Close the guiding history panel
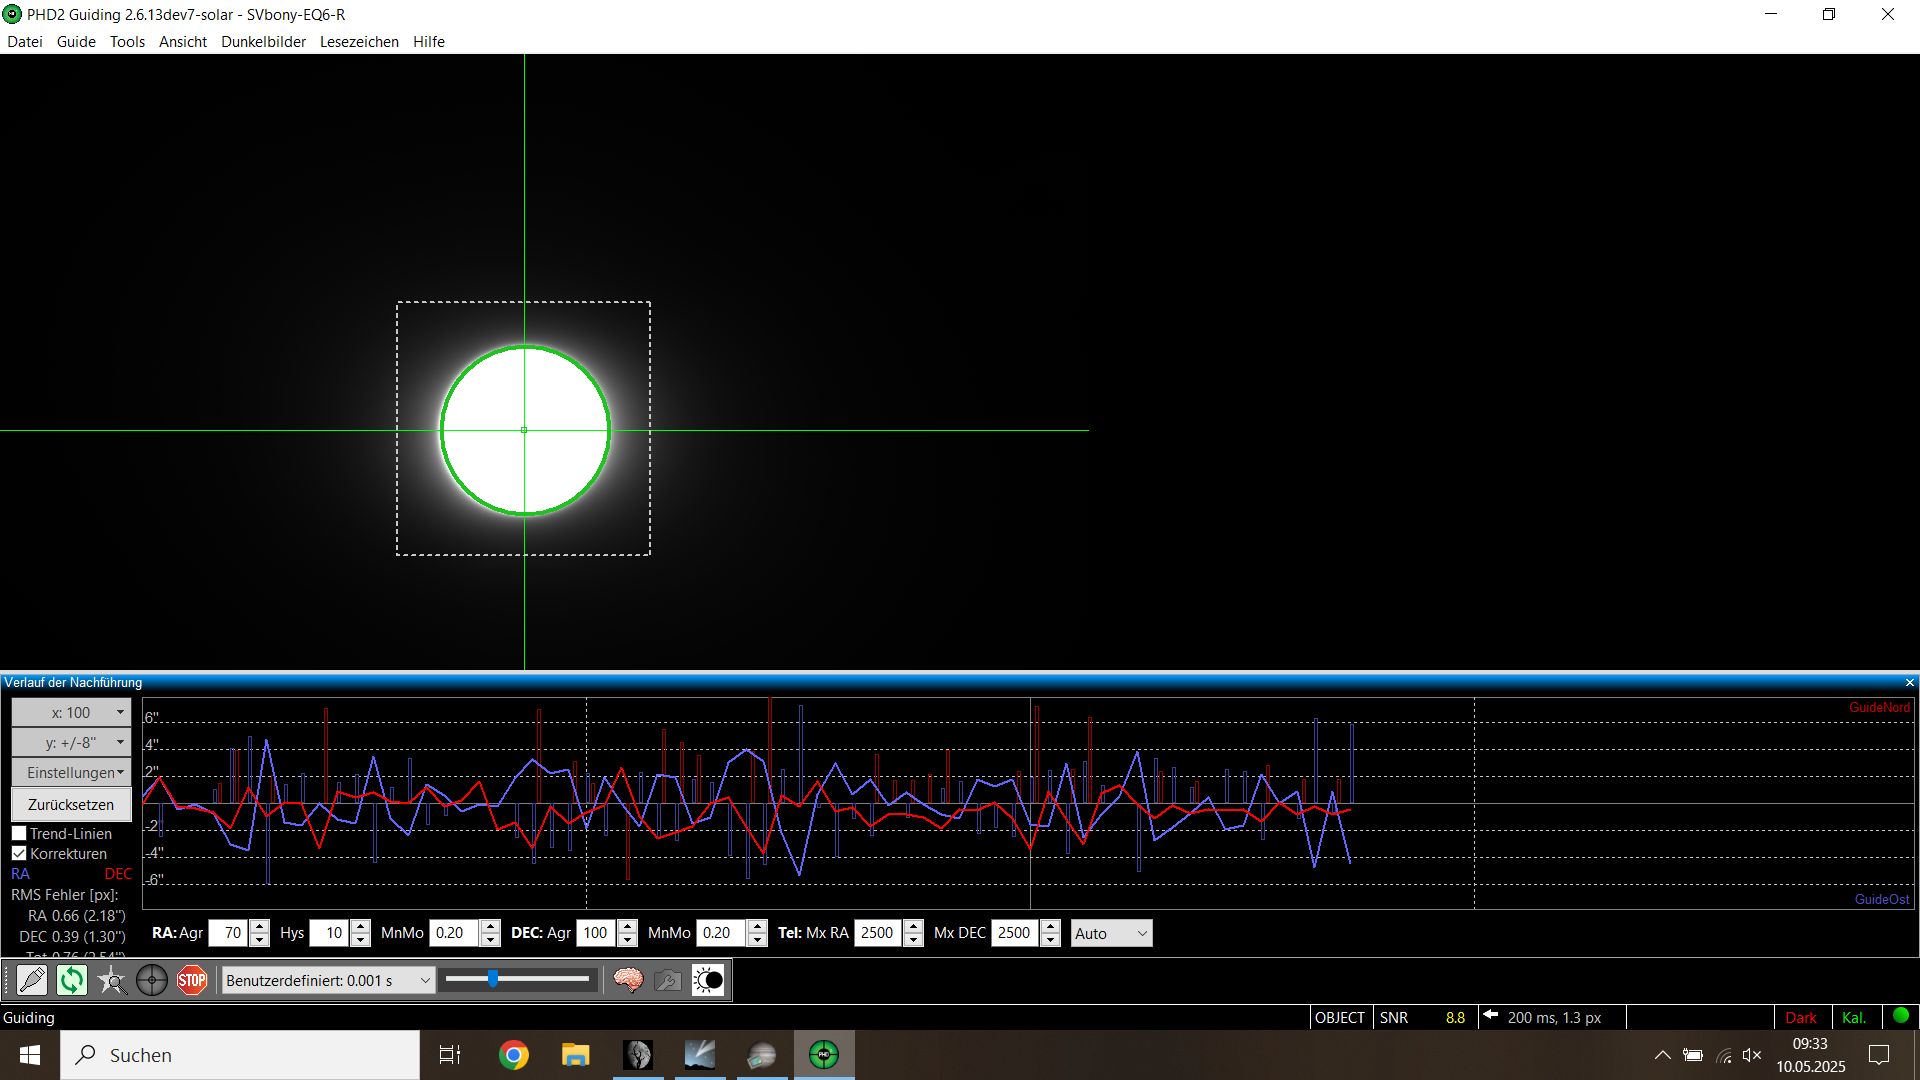This screenshot has height=1080, width=1920. coord(1909,683)
